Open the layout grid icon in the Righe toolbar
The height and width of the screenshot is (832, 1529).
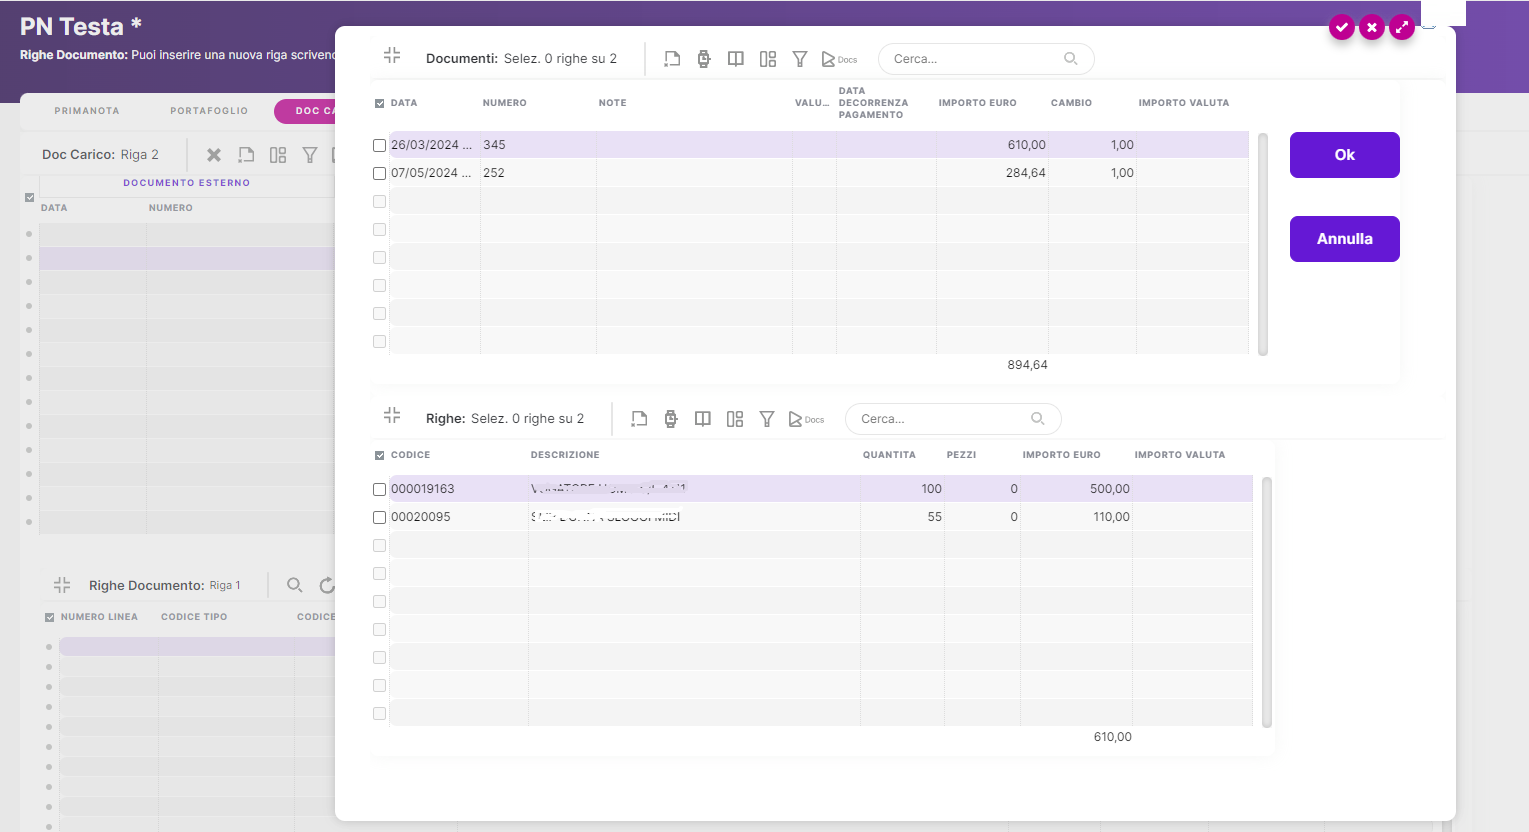735,419
